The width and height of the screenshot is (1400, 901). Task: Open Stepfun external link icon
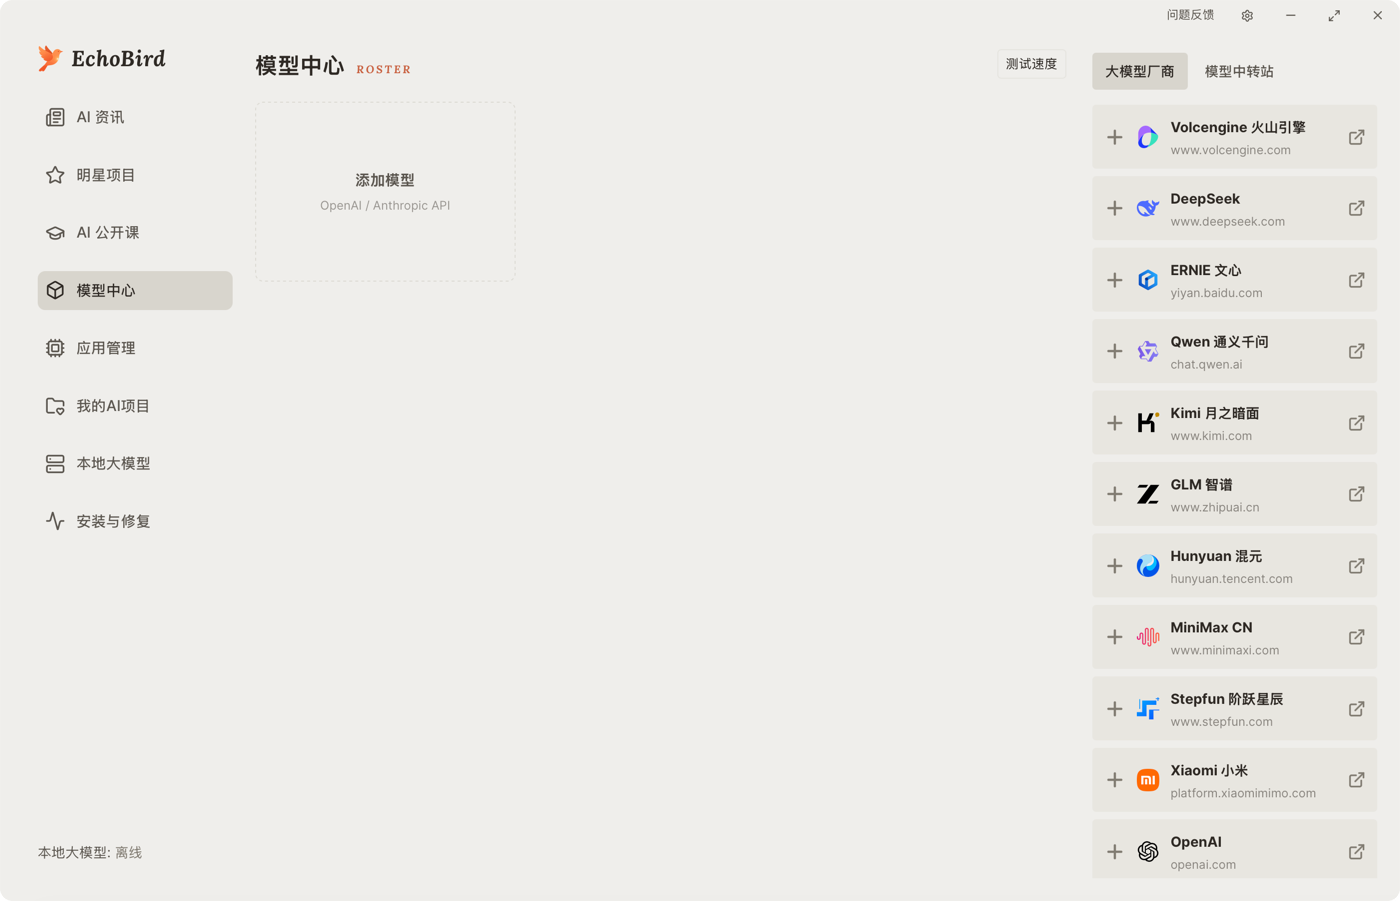pos(1356,709)
